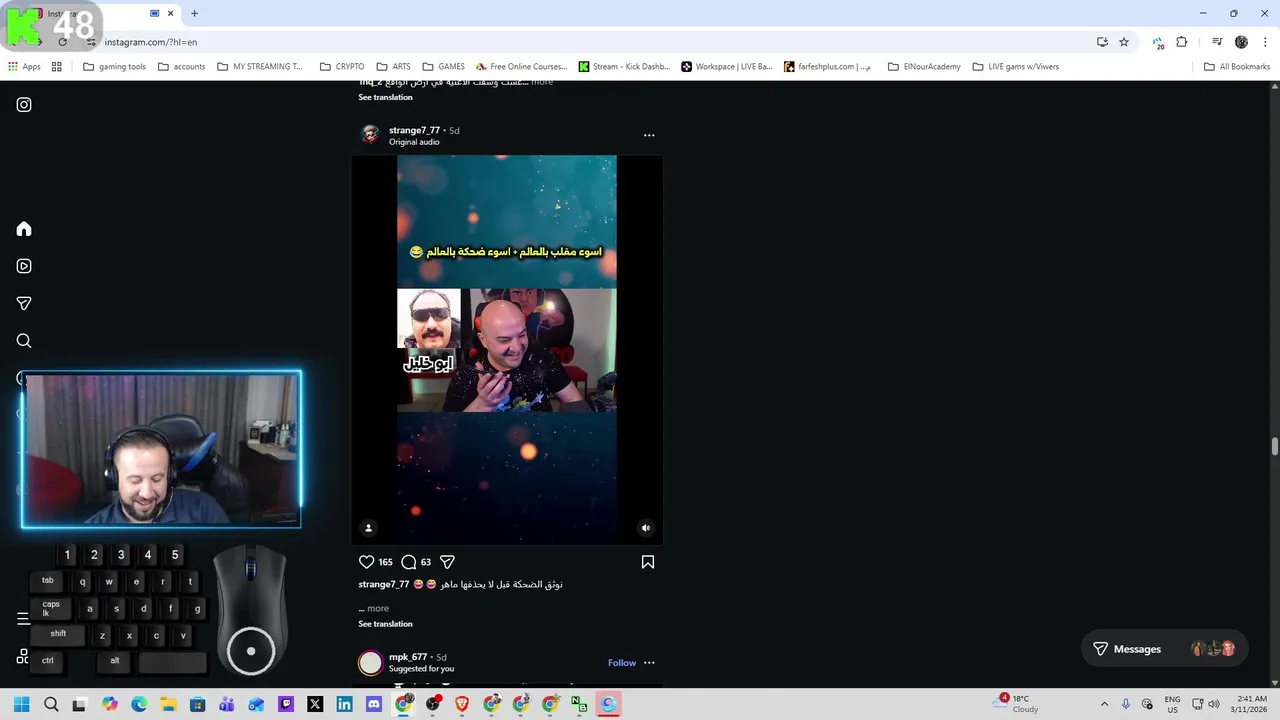Open the Windows Start menu

click(x=22, y=704)
